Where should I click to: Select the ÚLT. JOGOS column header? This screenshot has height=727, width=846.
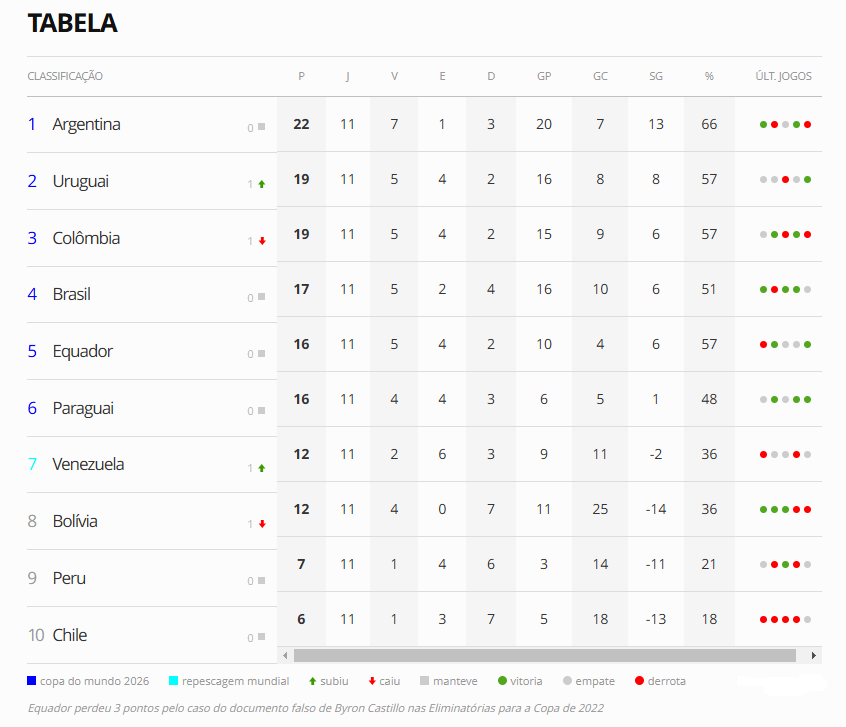click(783, 76)
